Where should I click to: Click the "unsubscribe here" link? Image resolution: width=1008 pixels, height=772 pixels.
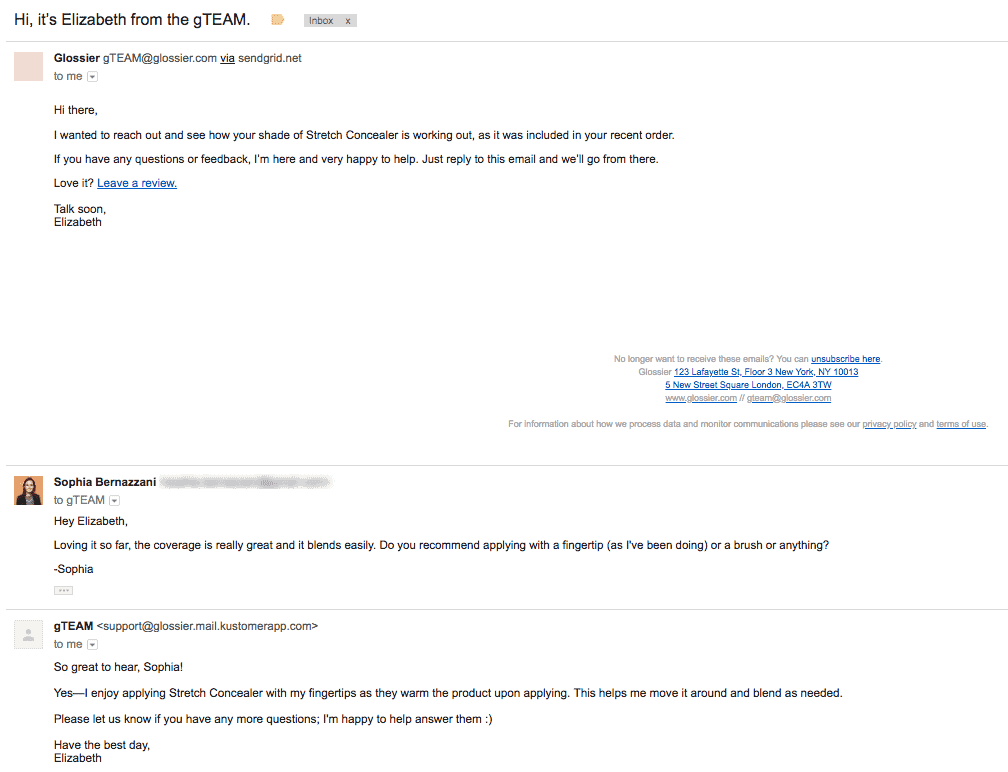click(846, 359)
